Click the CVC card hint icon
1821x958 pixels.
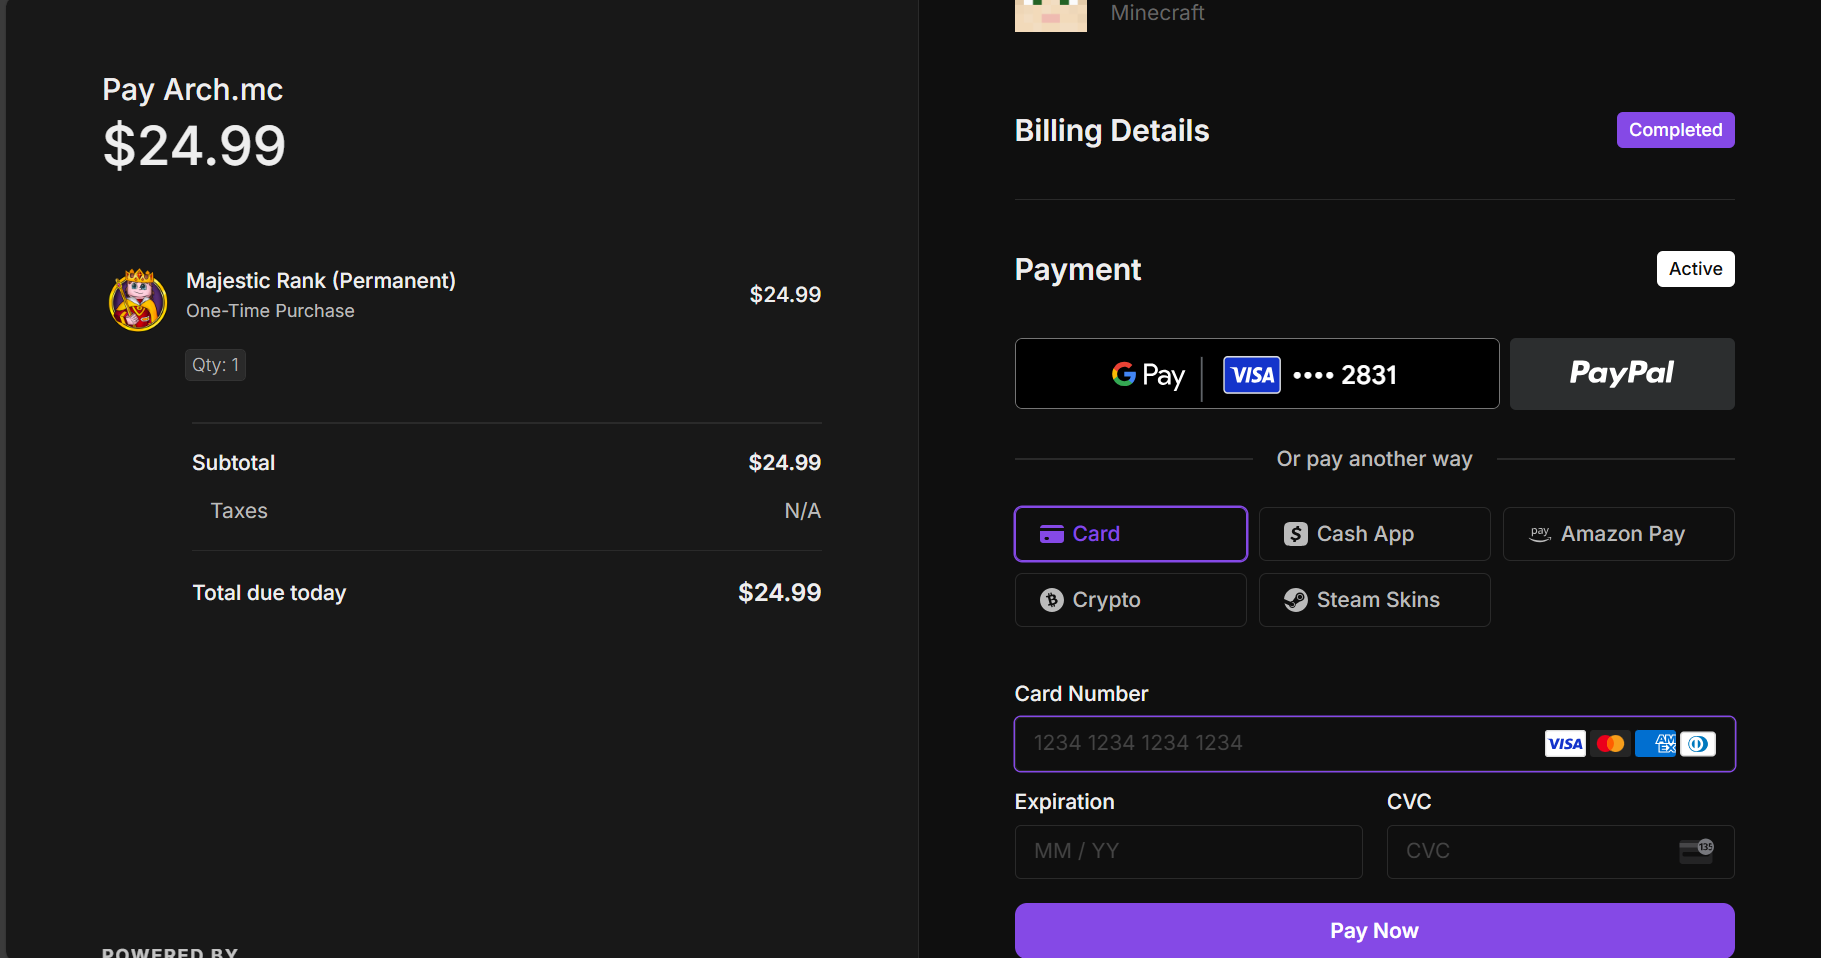click(x=1696, y=851)
